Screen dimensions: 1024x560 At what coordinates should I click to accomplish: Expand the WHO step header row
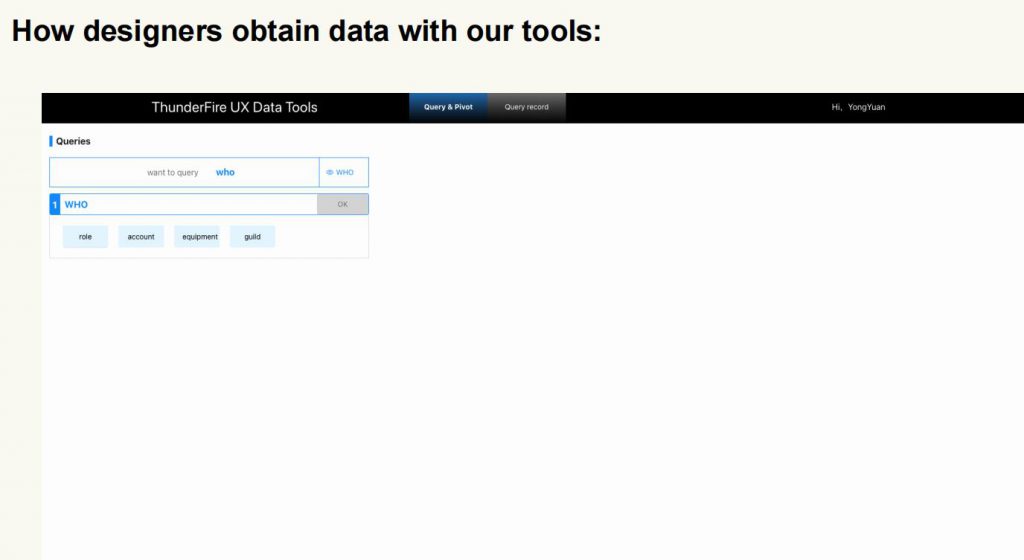[x=189, y=204]
